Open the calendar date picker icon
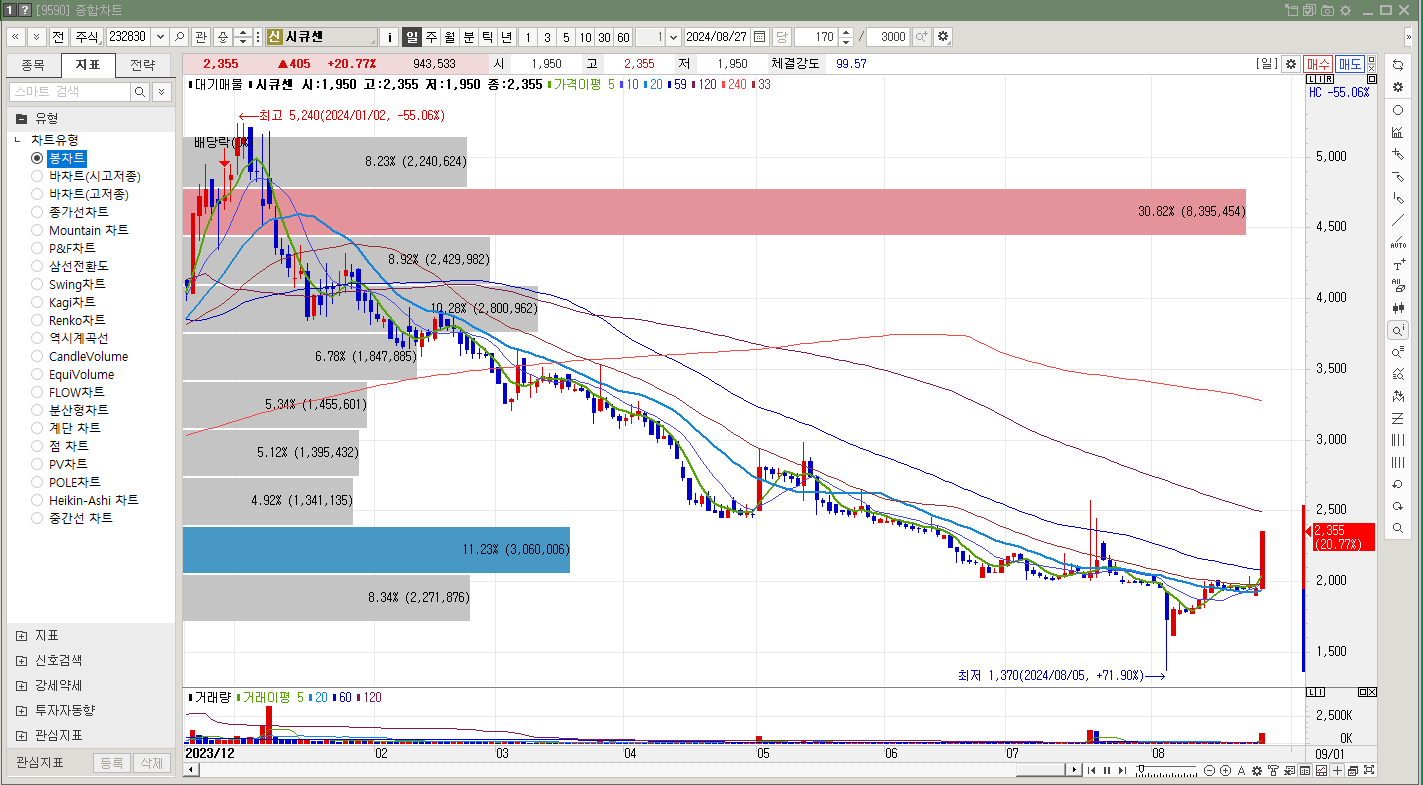Image resolution: width=1423 pixels, height=785 pixels. click(760, 37)
